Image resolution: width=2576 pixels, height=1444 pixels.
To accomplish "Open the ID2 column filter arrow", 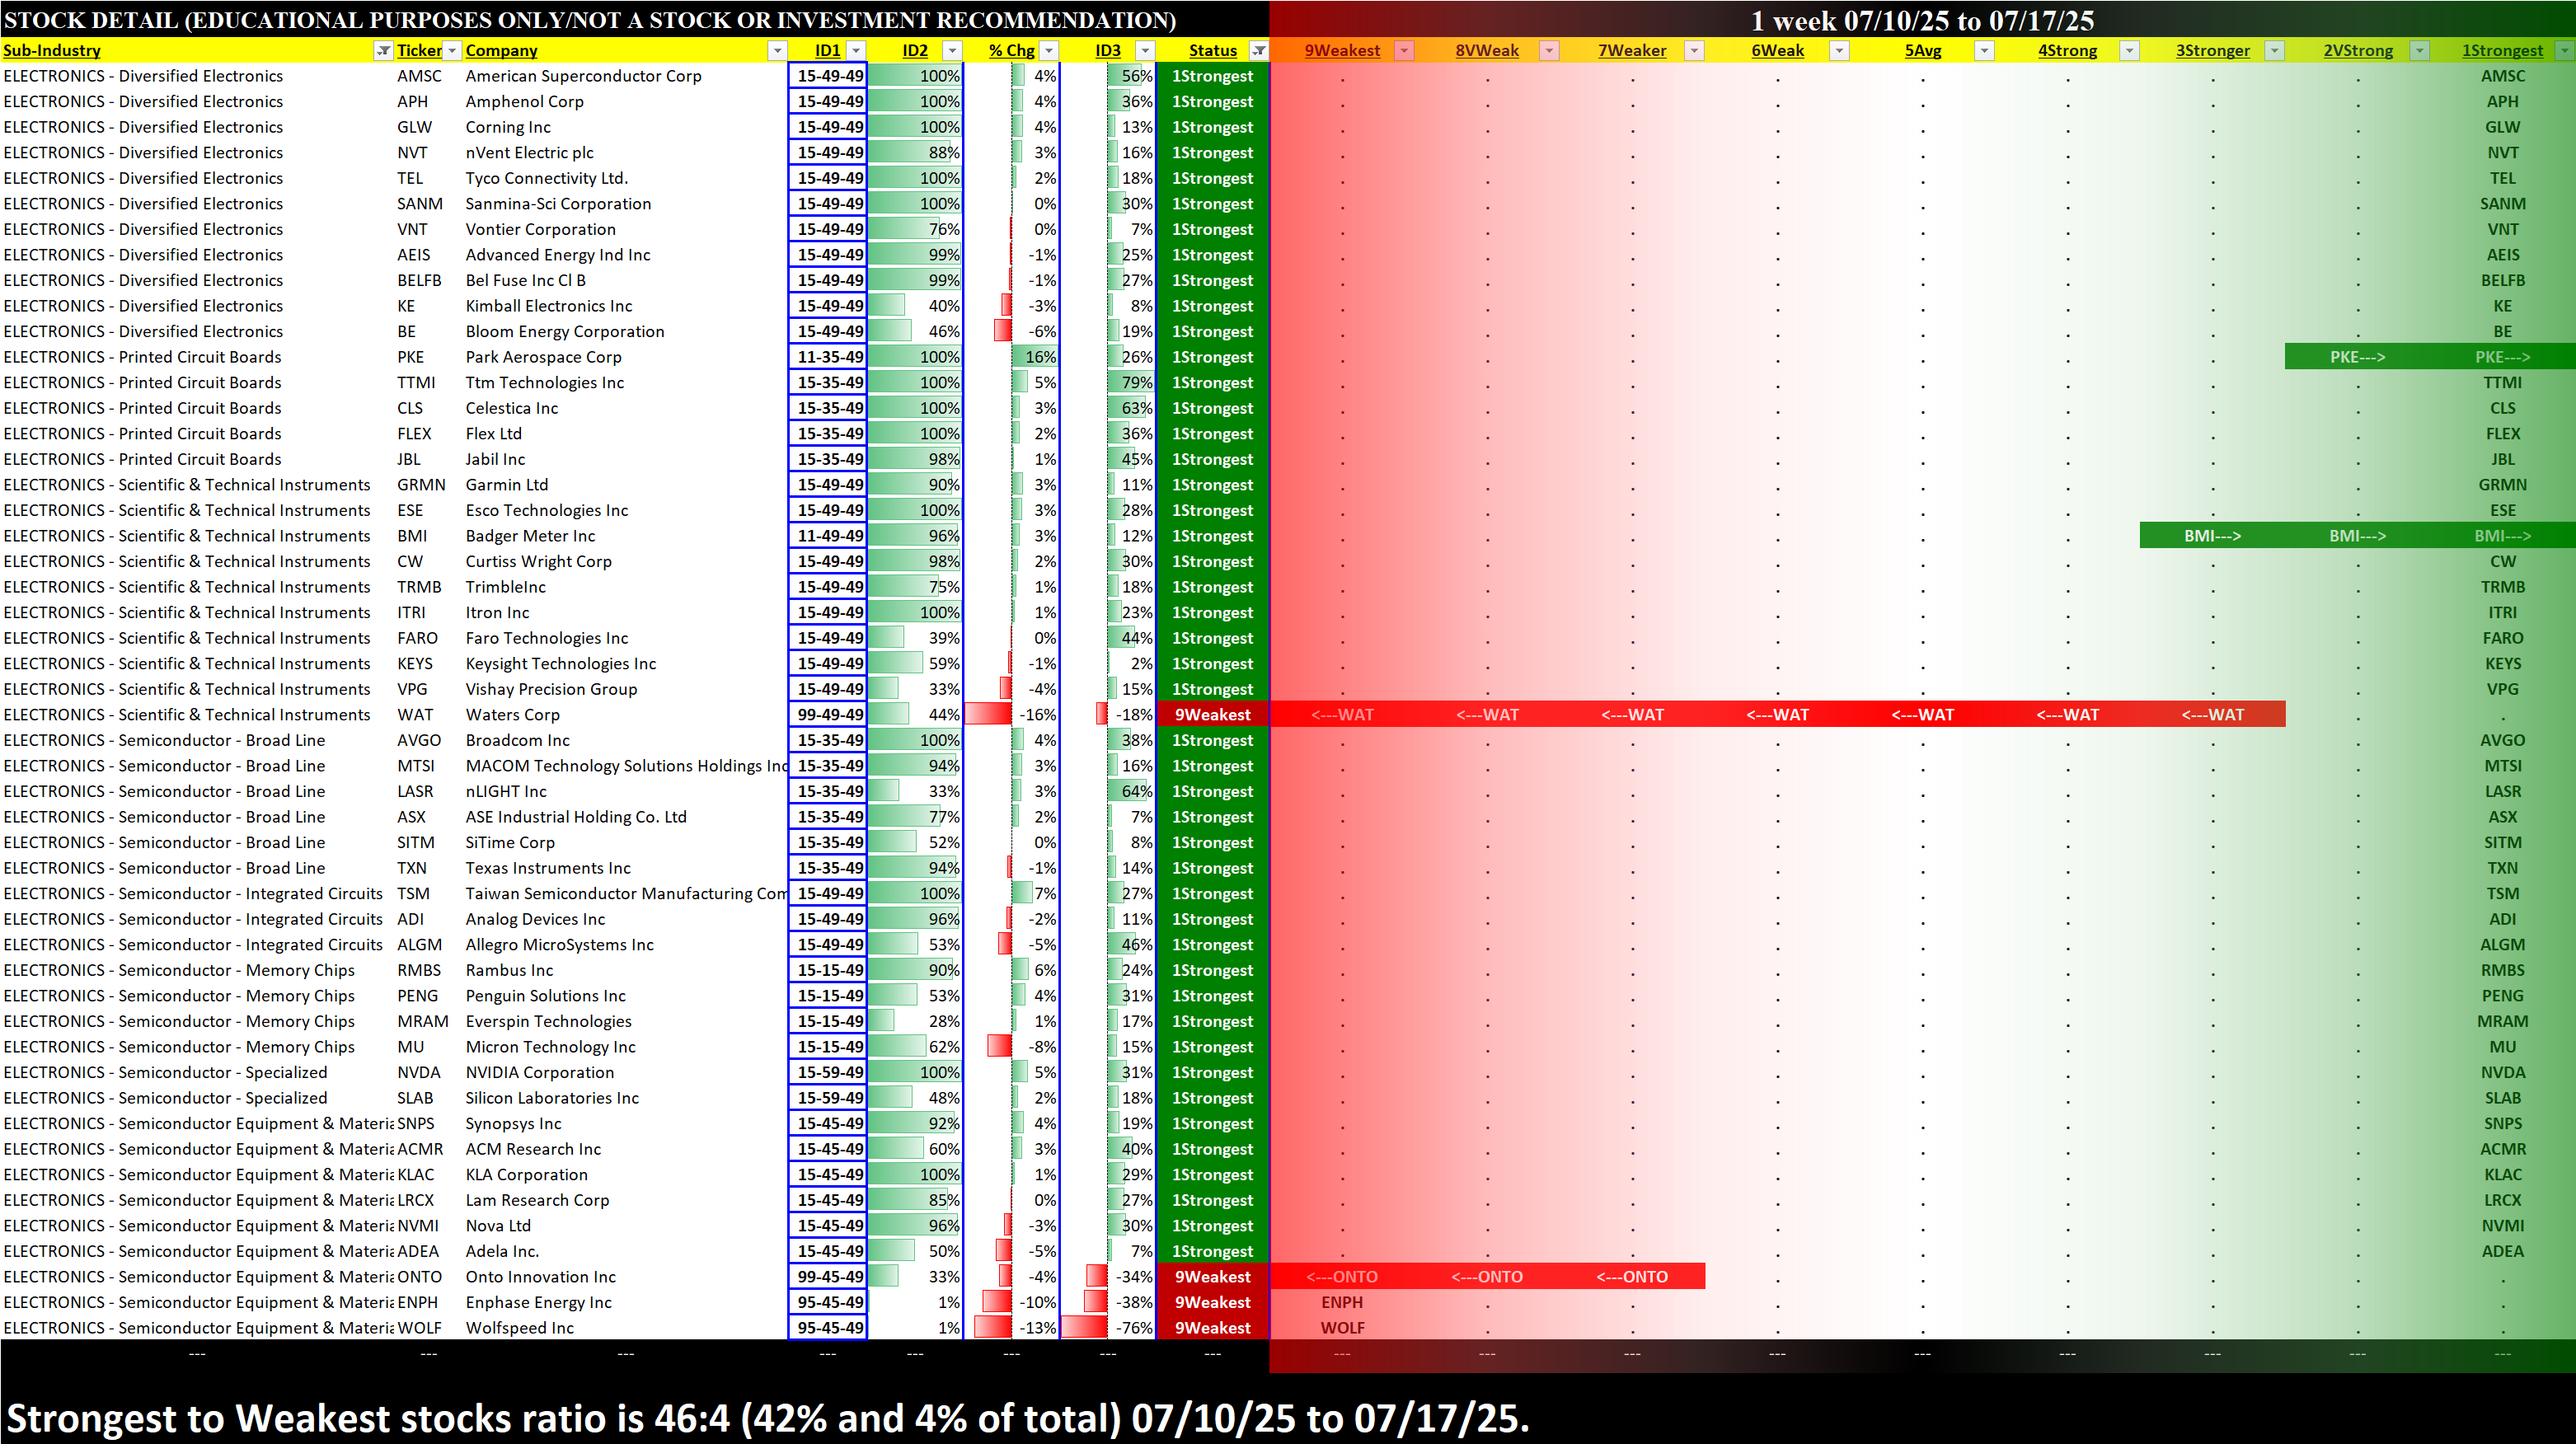I will coord(952,51).
